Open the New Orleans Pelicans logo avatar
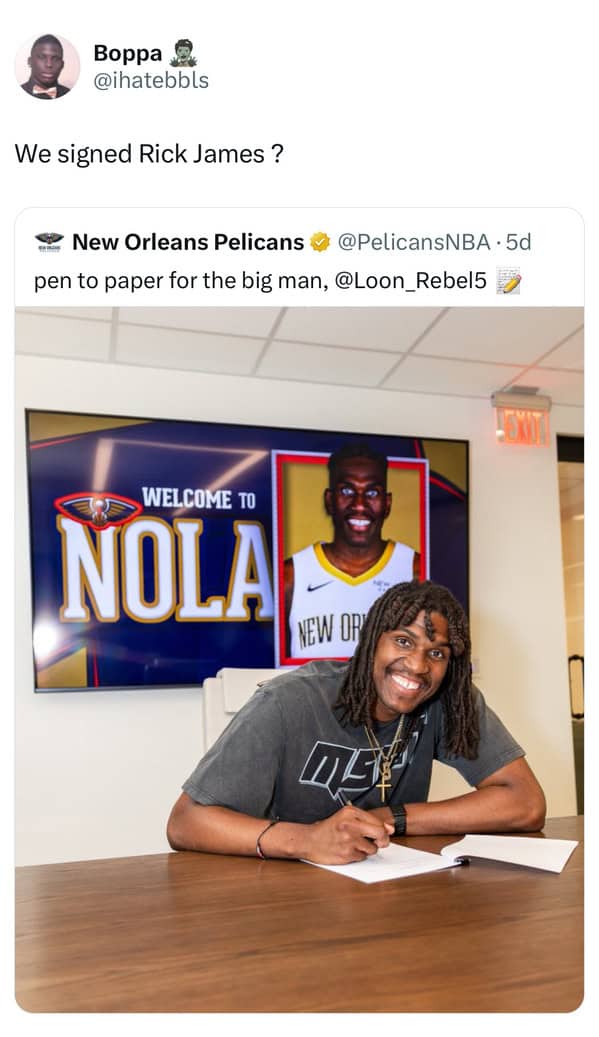Image resolution: width=599 pixels, height=1037 pixels. (x=50, y=241)
